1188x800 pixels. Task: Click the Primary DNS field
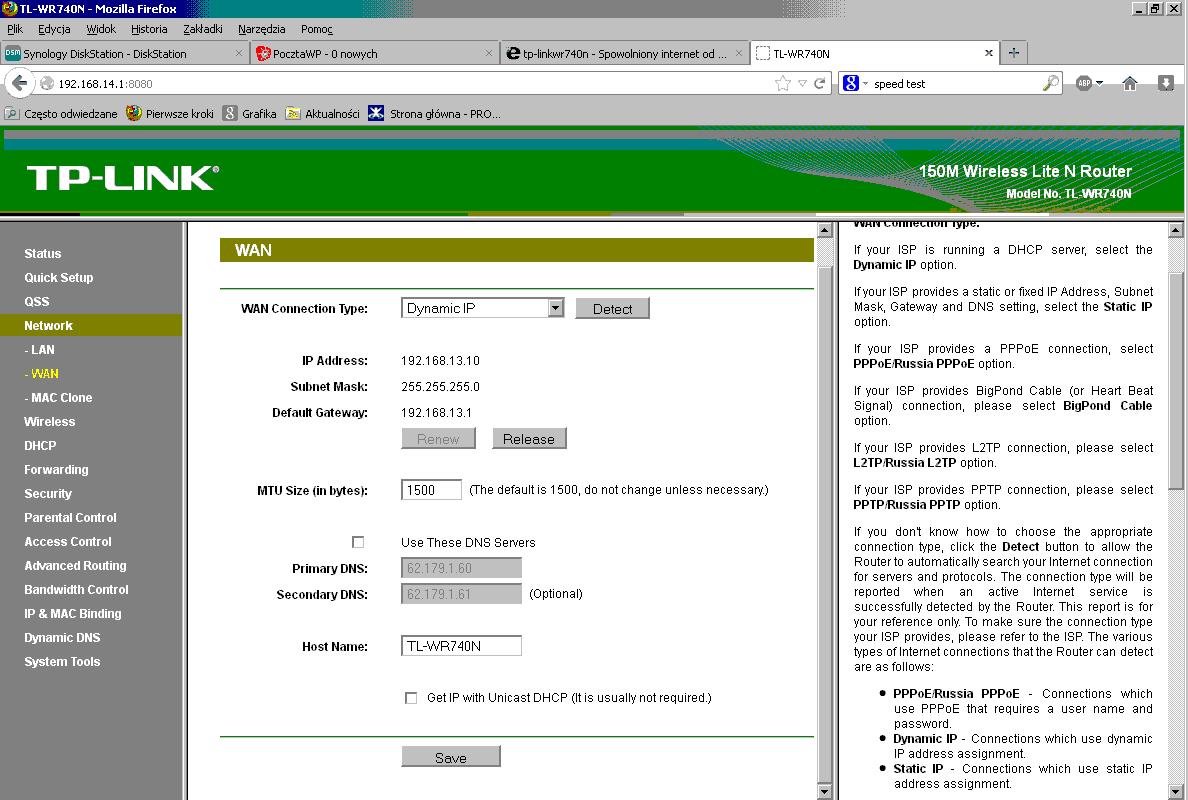tap(461, 567)
